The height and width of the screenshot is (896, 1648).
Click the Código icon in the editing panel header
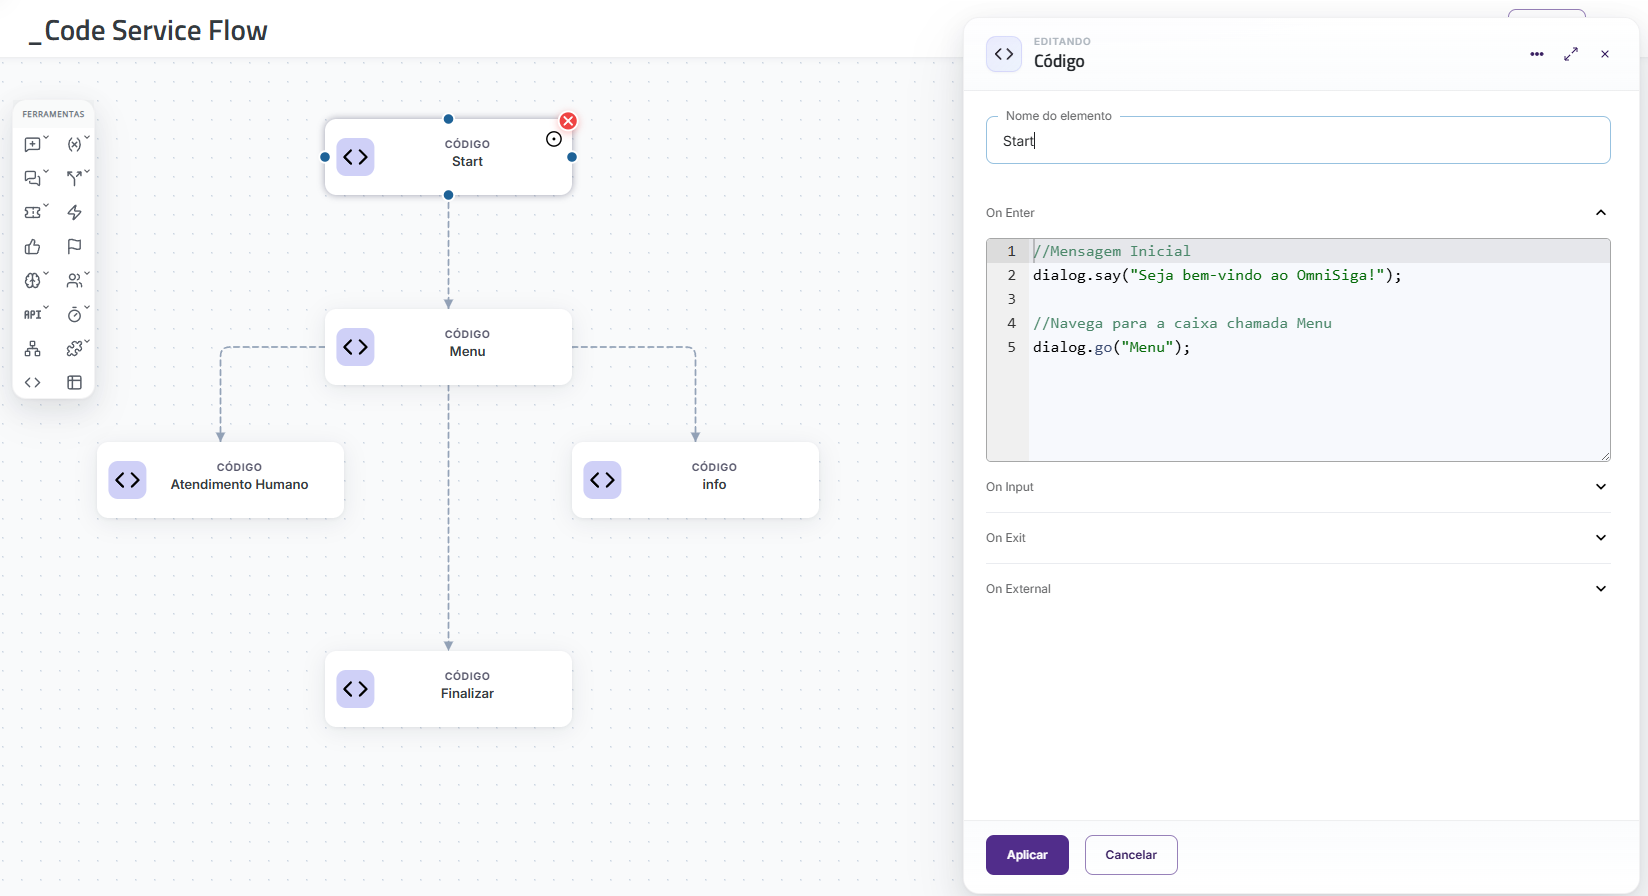1004,54
